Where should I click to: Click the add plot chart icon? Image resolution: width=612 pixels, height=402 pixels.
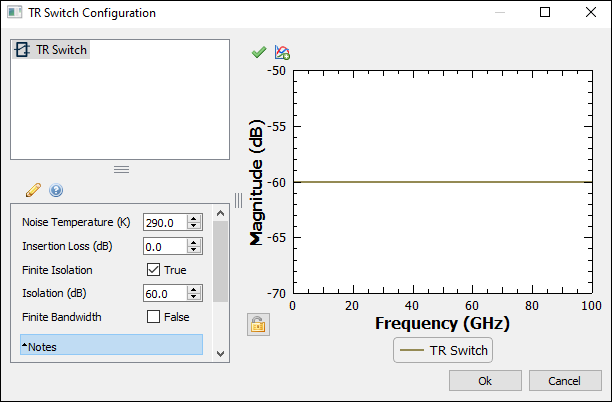pos(282,52)
